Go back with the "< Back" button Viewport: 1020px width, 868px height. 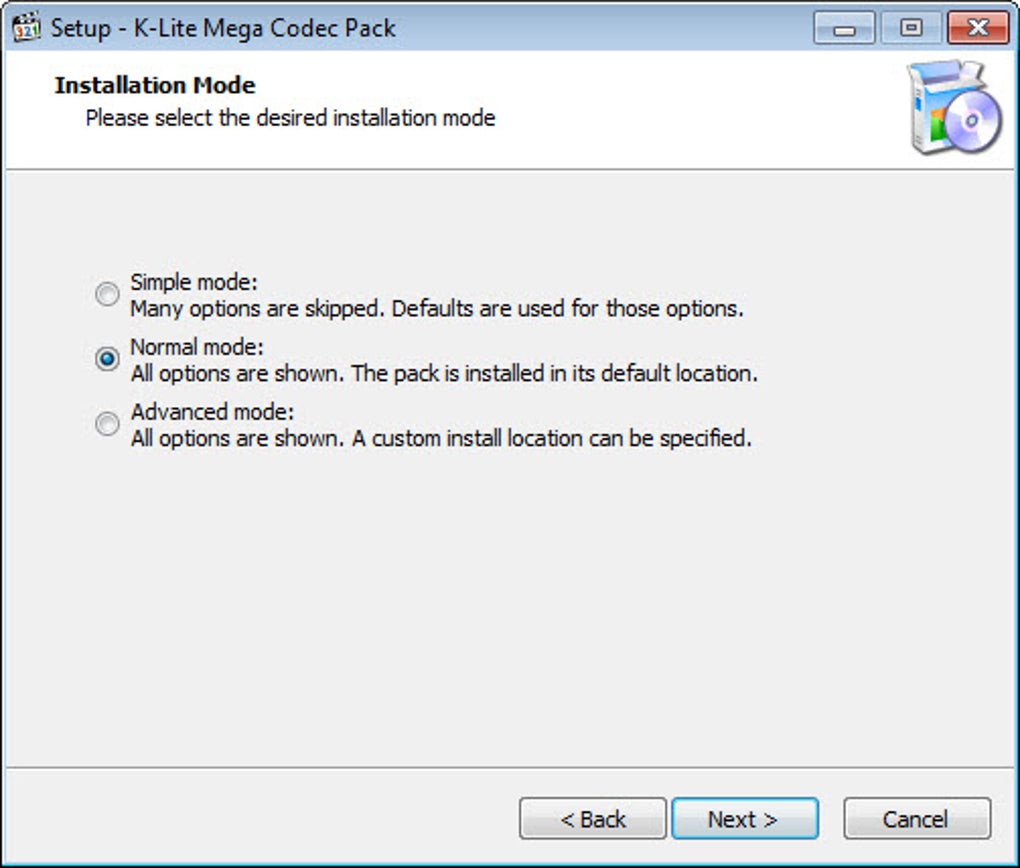[x=593, y=819]
